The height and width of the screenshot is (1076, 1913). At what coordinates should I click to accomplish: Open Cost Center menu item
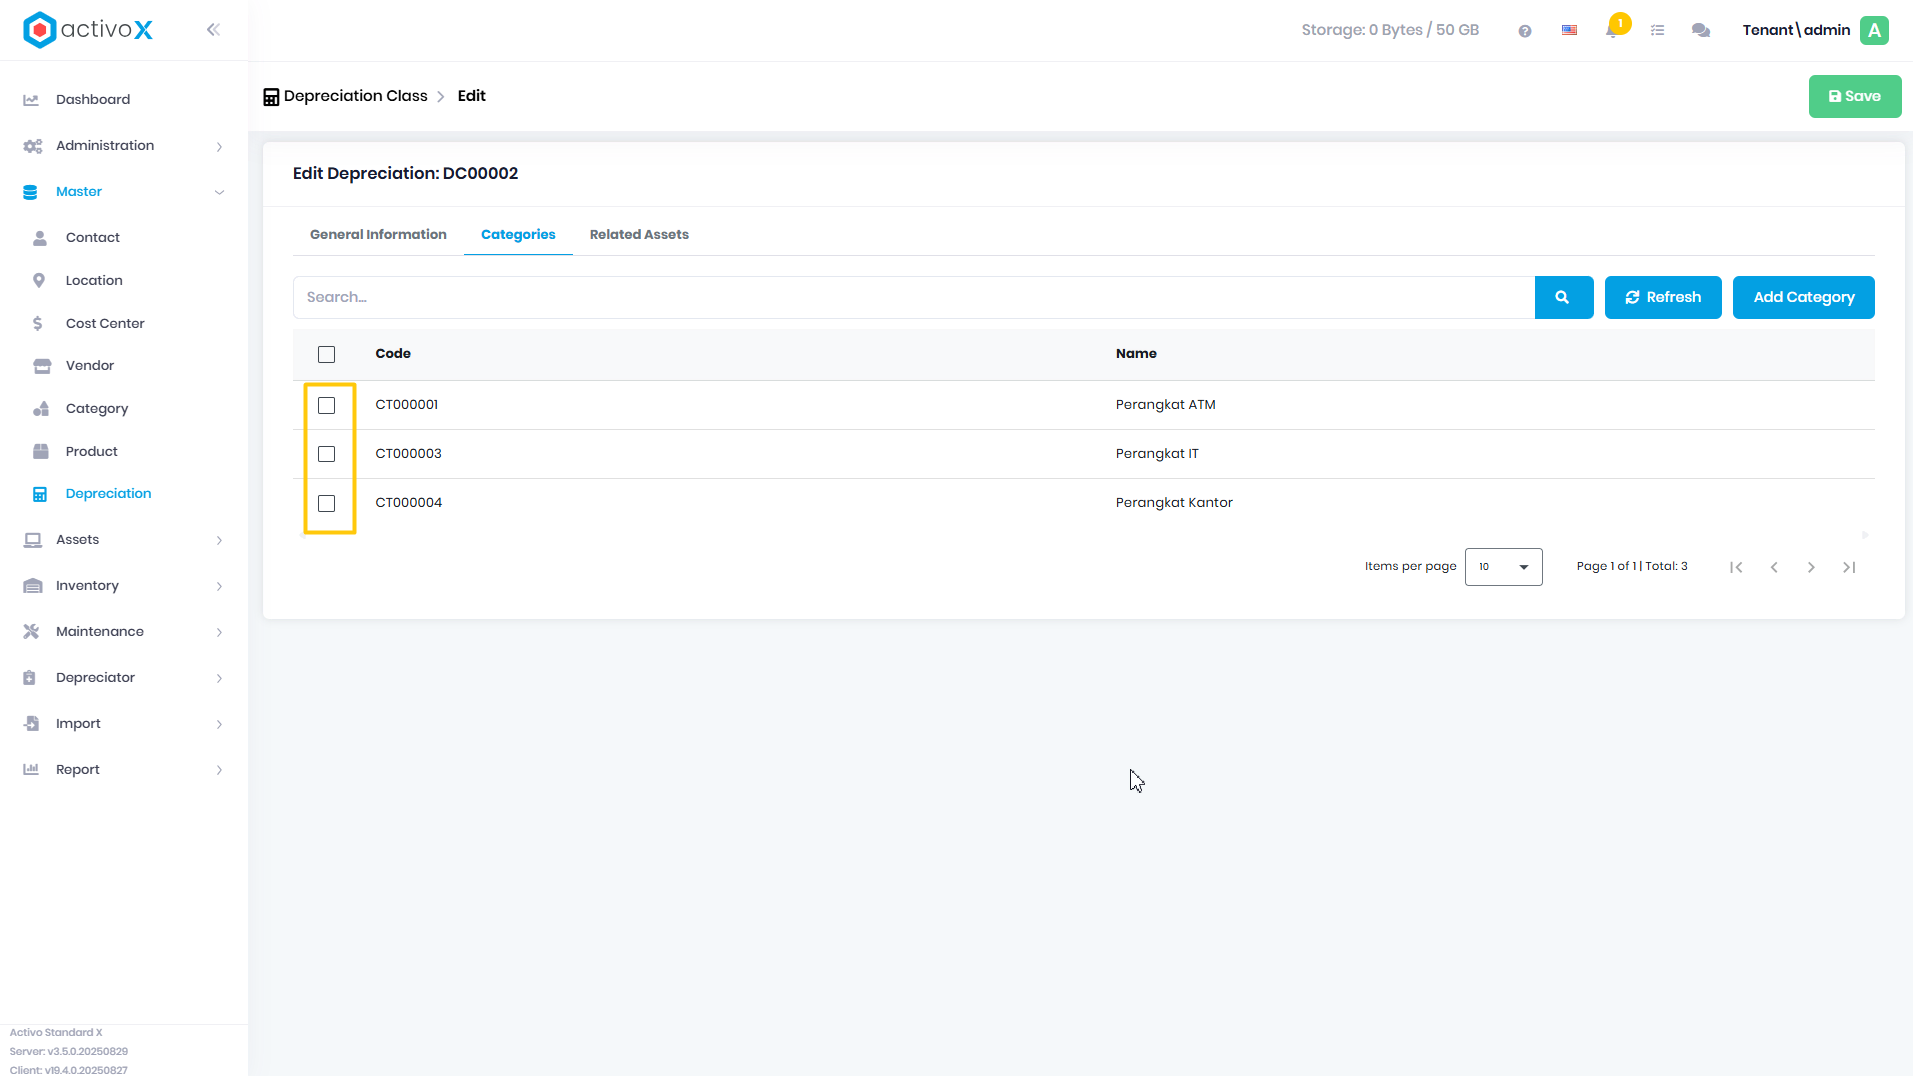click(x=105, y=324)
